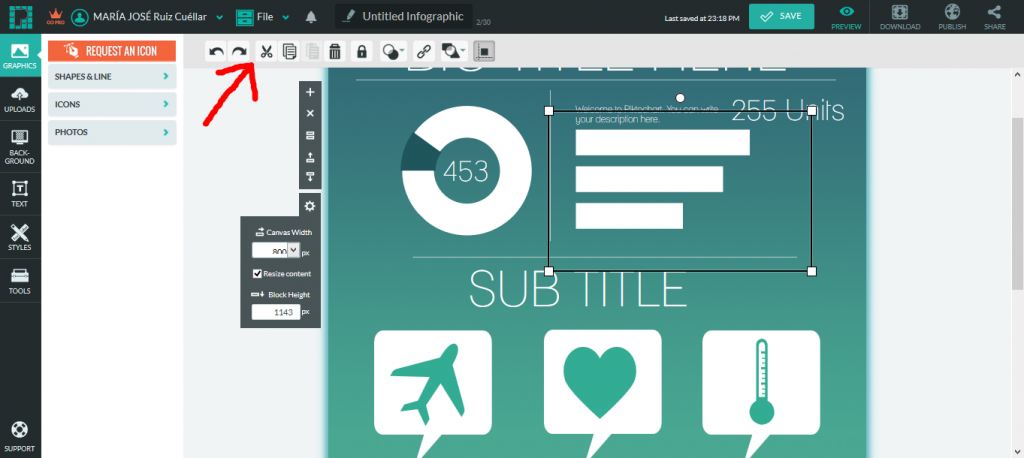Cut selection with the scissors icon
The height and width of the screenshot is (458, 1024).
click(x=266, y=51)
